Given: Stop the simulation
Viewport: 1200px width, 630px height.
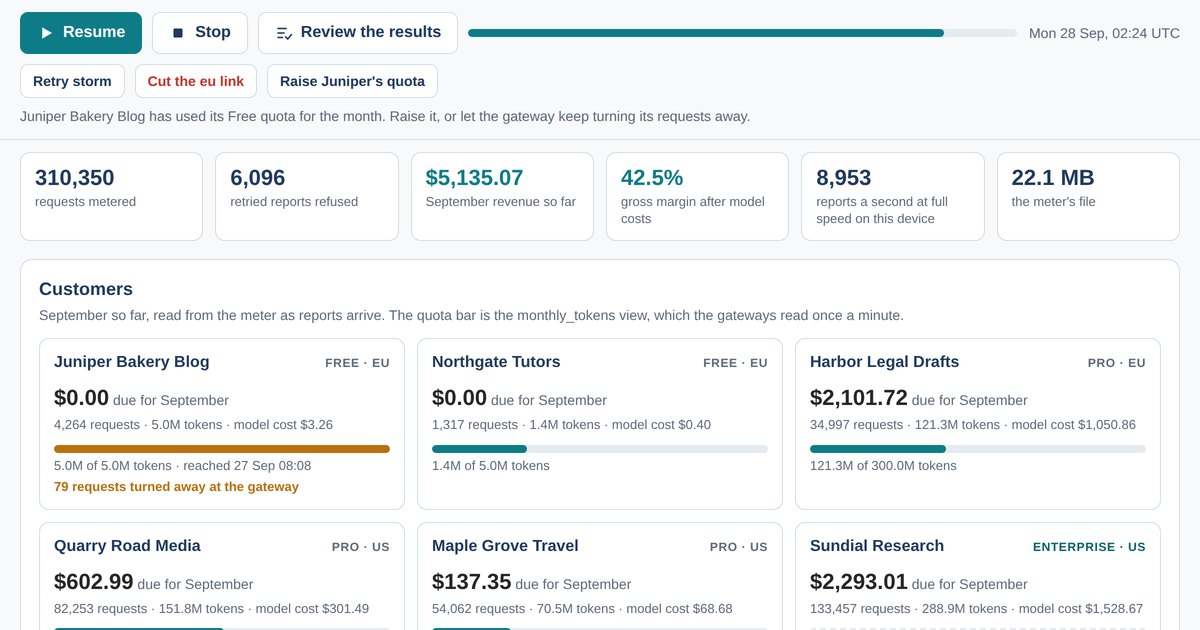Looking at the screenshot, I should pos(200,33).
